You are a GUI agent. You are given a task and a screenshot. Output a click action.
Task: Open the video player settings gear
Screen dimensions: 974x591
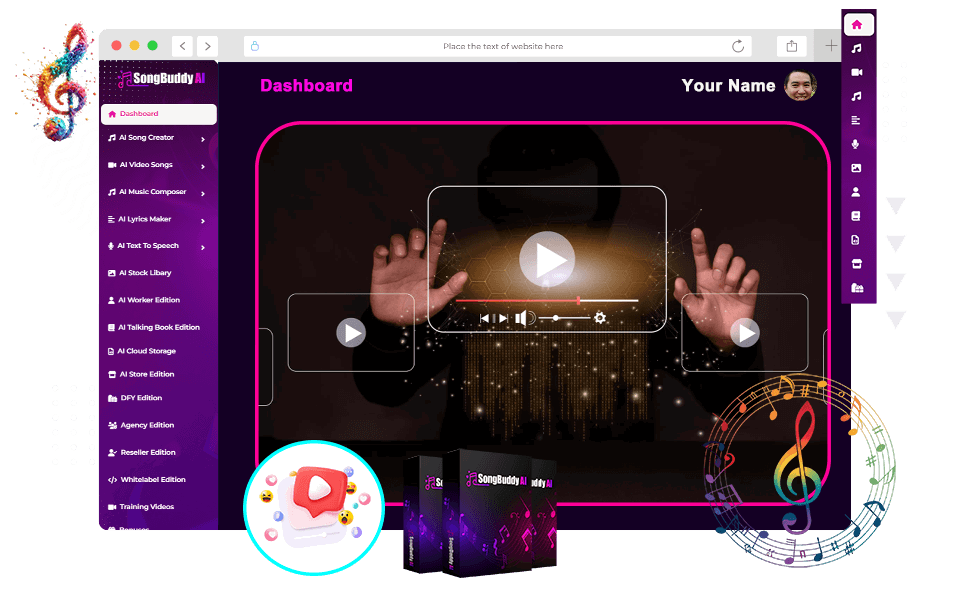[x=600, y=318]
